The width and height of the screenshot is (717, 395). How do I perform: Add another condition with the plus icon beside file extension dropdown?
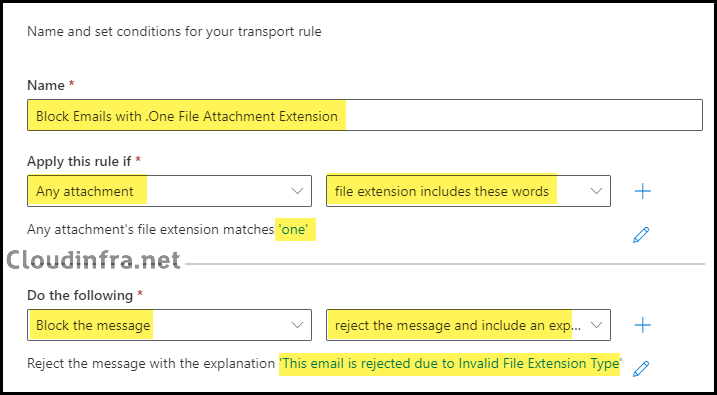pyautogui.click(x=642, y=191)
